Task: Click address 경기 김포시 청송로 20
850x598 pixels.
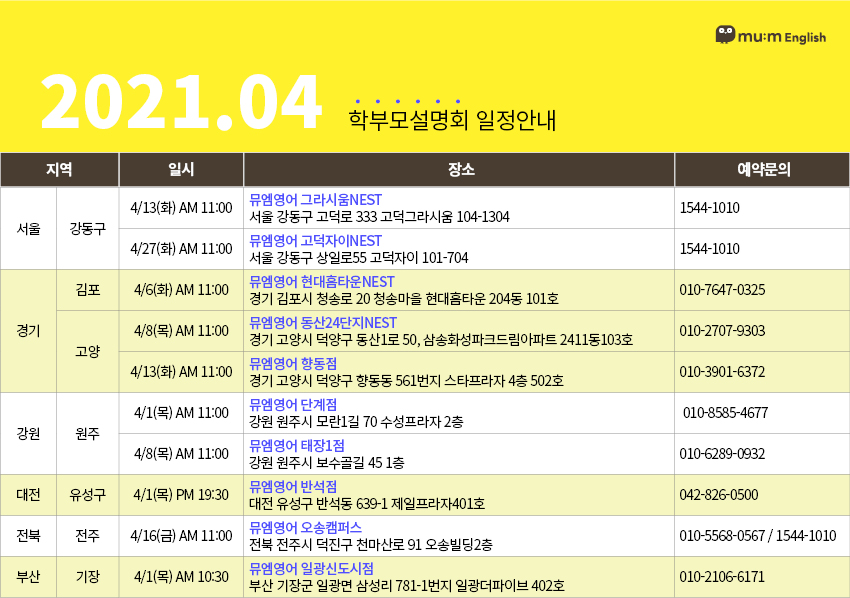Action: pyautogui.click(x=310, y=299)
